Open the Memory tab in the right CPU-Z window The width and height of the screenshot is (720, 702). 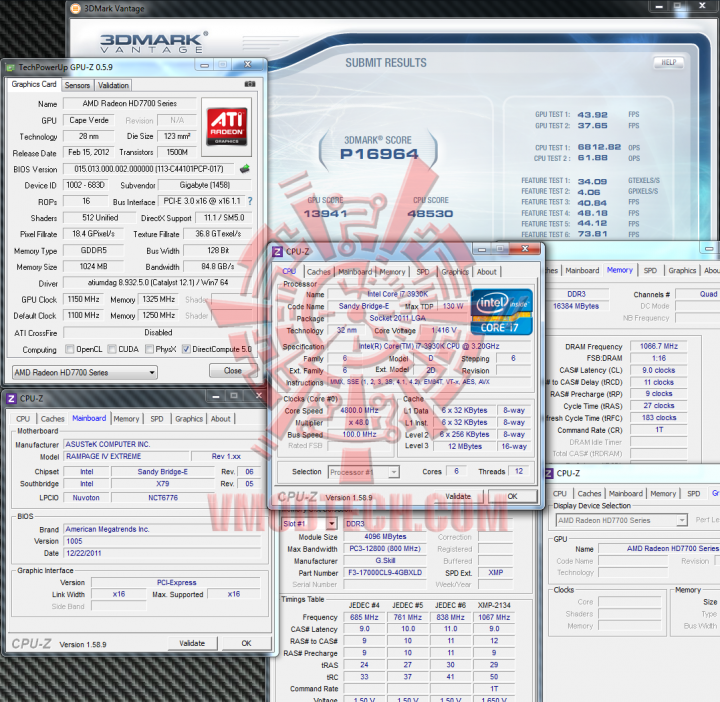click(x=619, y=270)
